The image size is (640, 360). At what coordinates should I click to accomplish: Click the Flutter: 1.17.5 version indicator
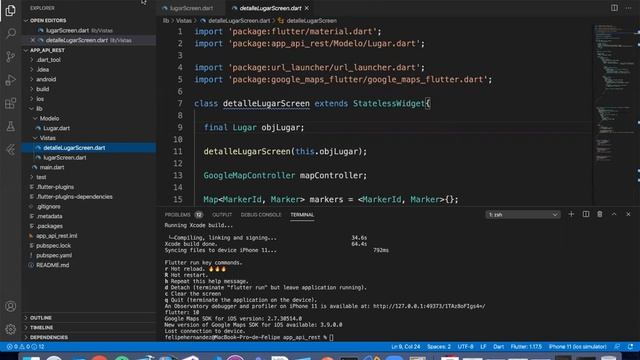pyautogui.click(x=526, y=347)
